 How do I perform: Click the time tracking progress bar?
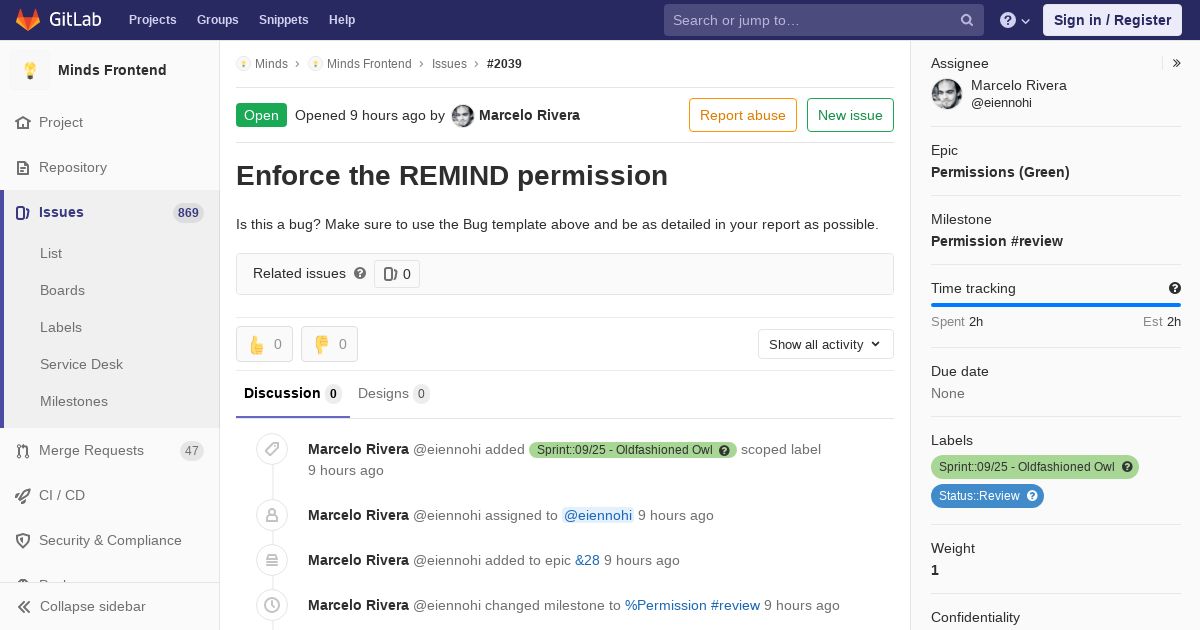point(1055,305)
